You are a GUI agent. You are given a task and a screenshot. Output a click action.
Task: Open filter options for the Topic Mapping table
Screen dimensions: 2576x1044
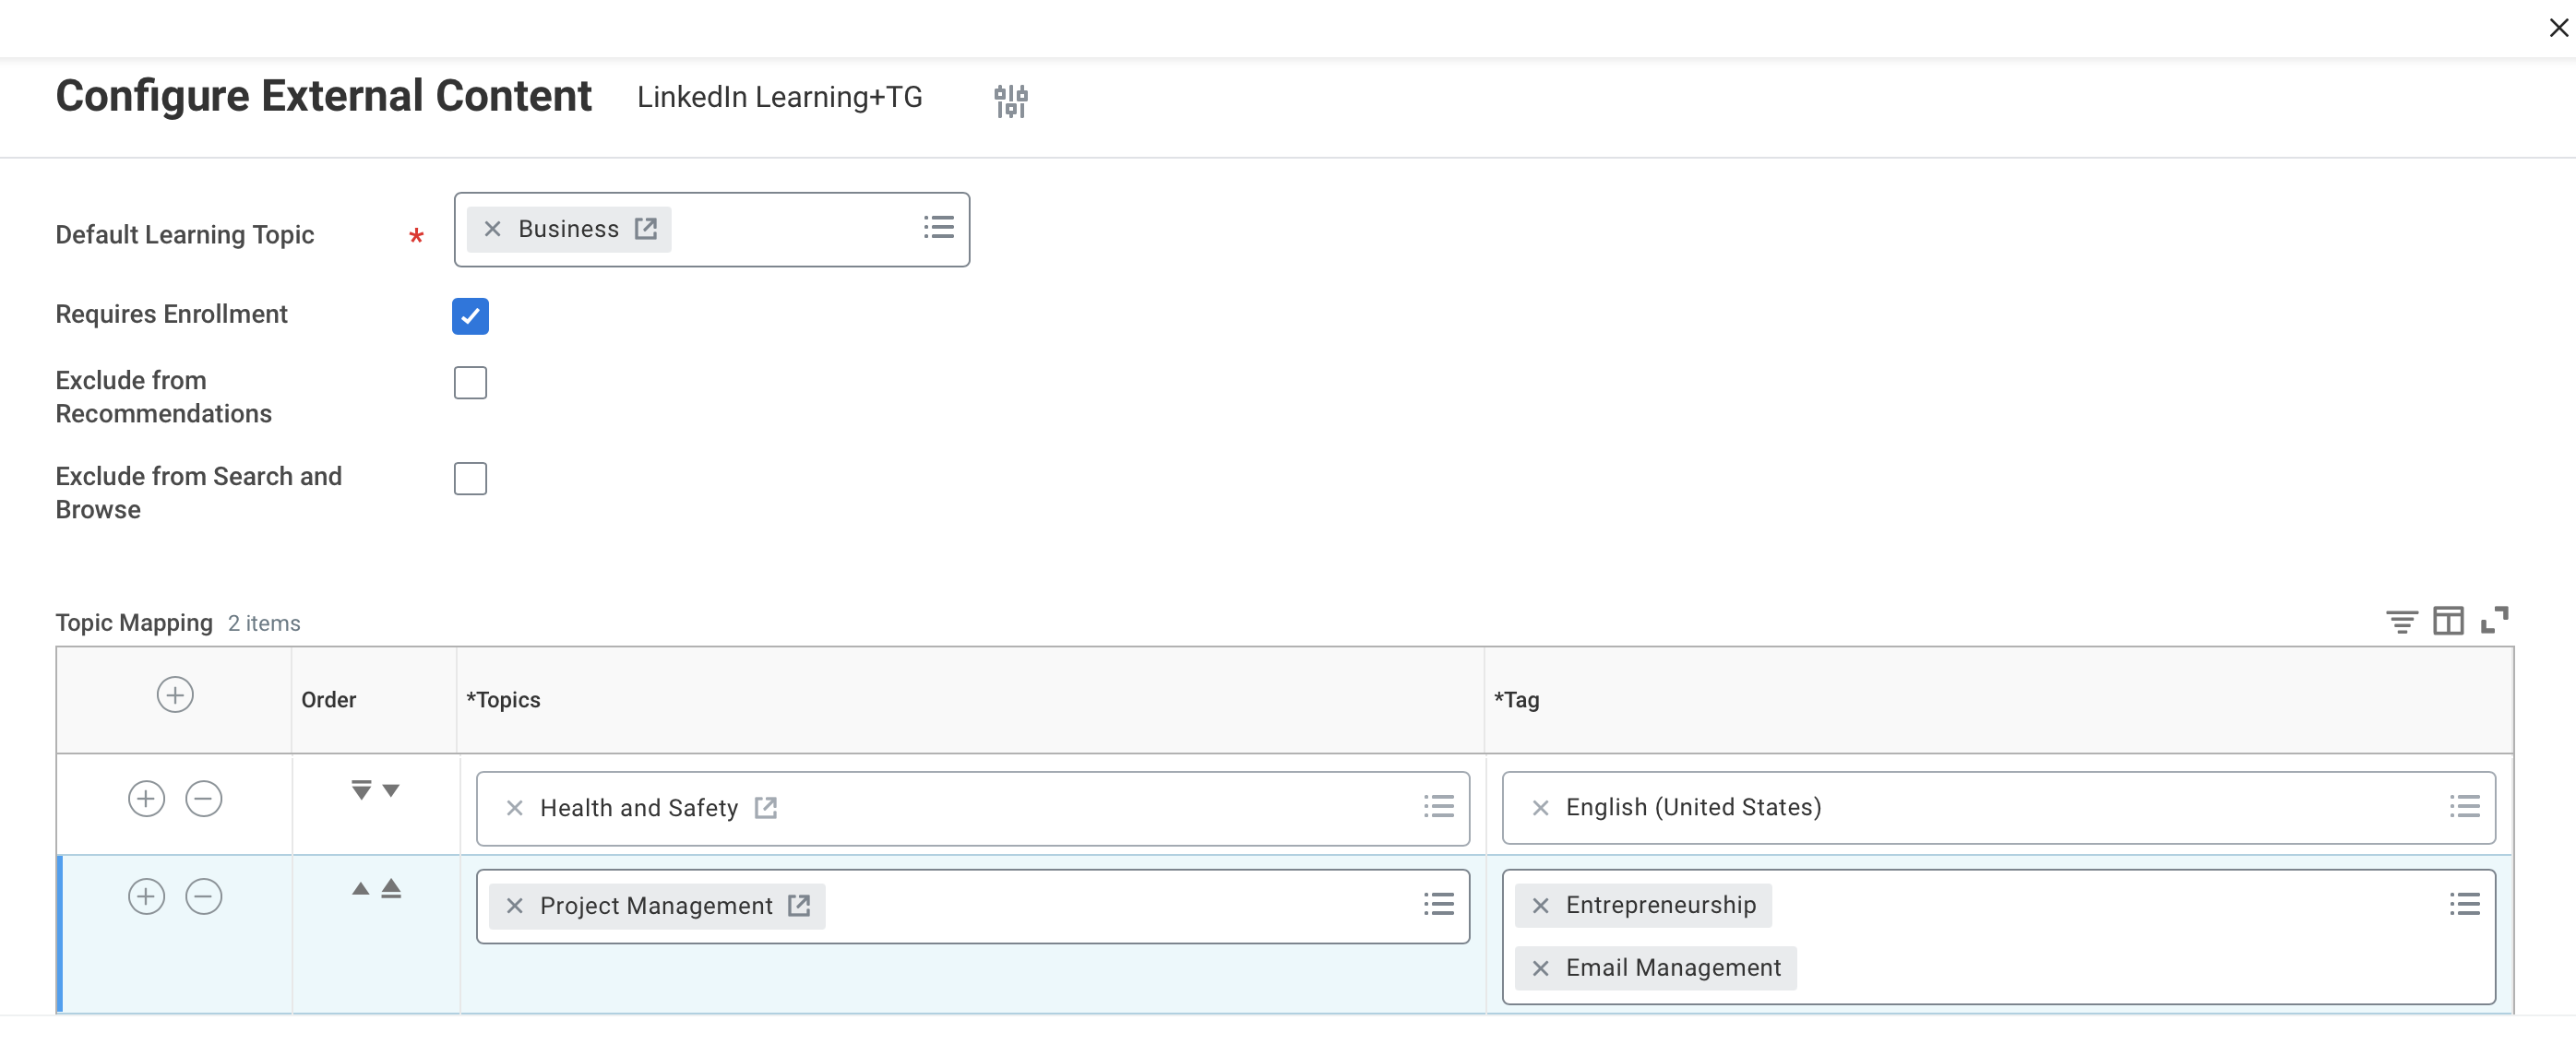pos(2403,620)
